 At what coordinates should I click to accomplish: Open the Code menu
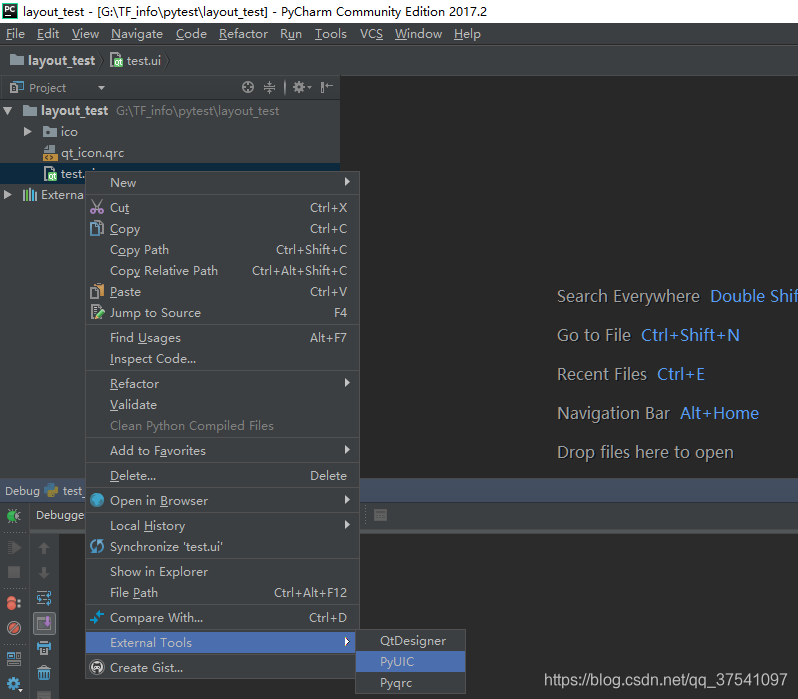point(191,34)
